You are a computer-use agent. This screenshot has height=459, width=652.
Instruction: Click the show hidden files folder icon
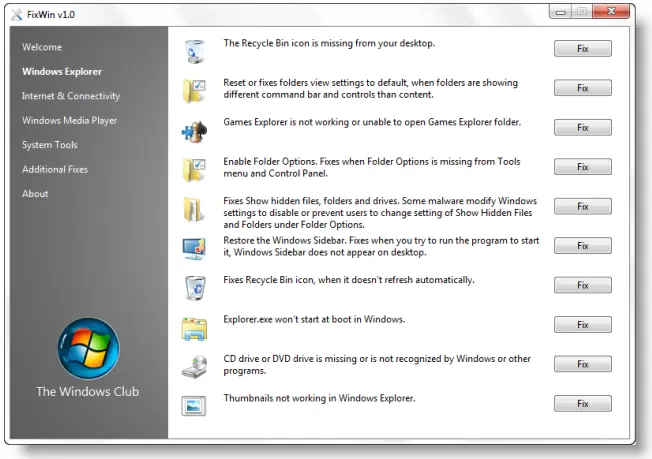tap(194, 209)
